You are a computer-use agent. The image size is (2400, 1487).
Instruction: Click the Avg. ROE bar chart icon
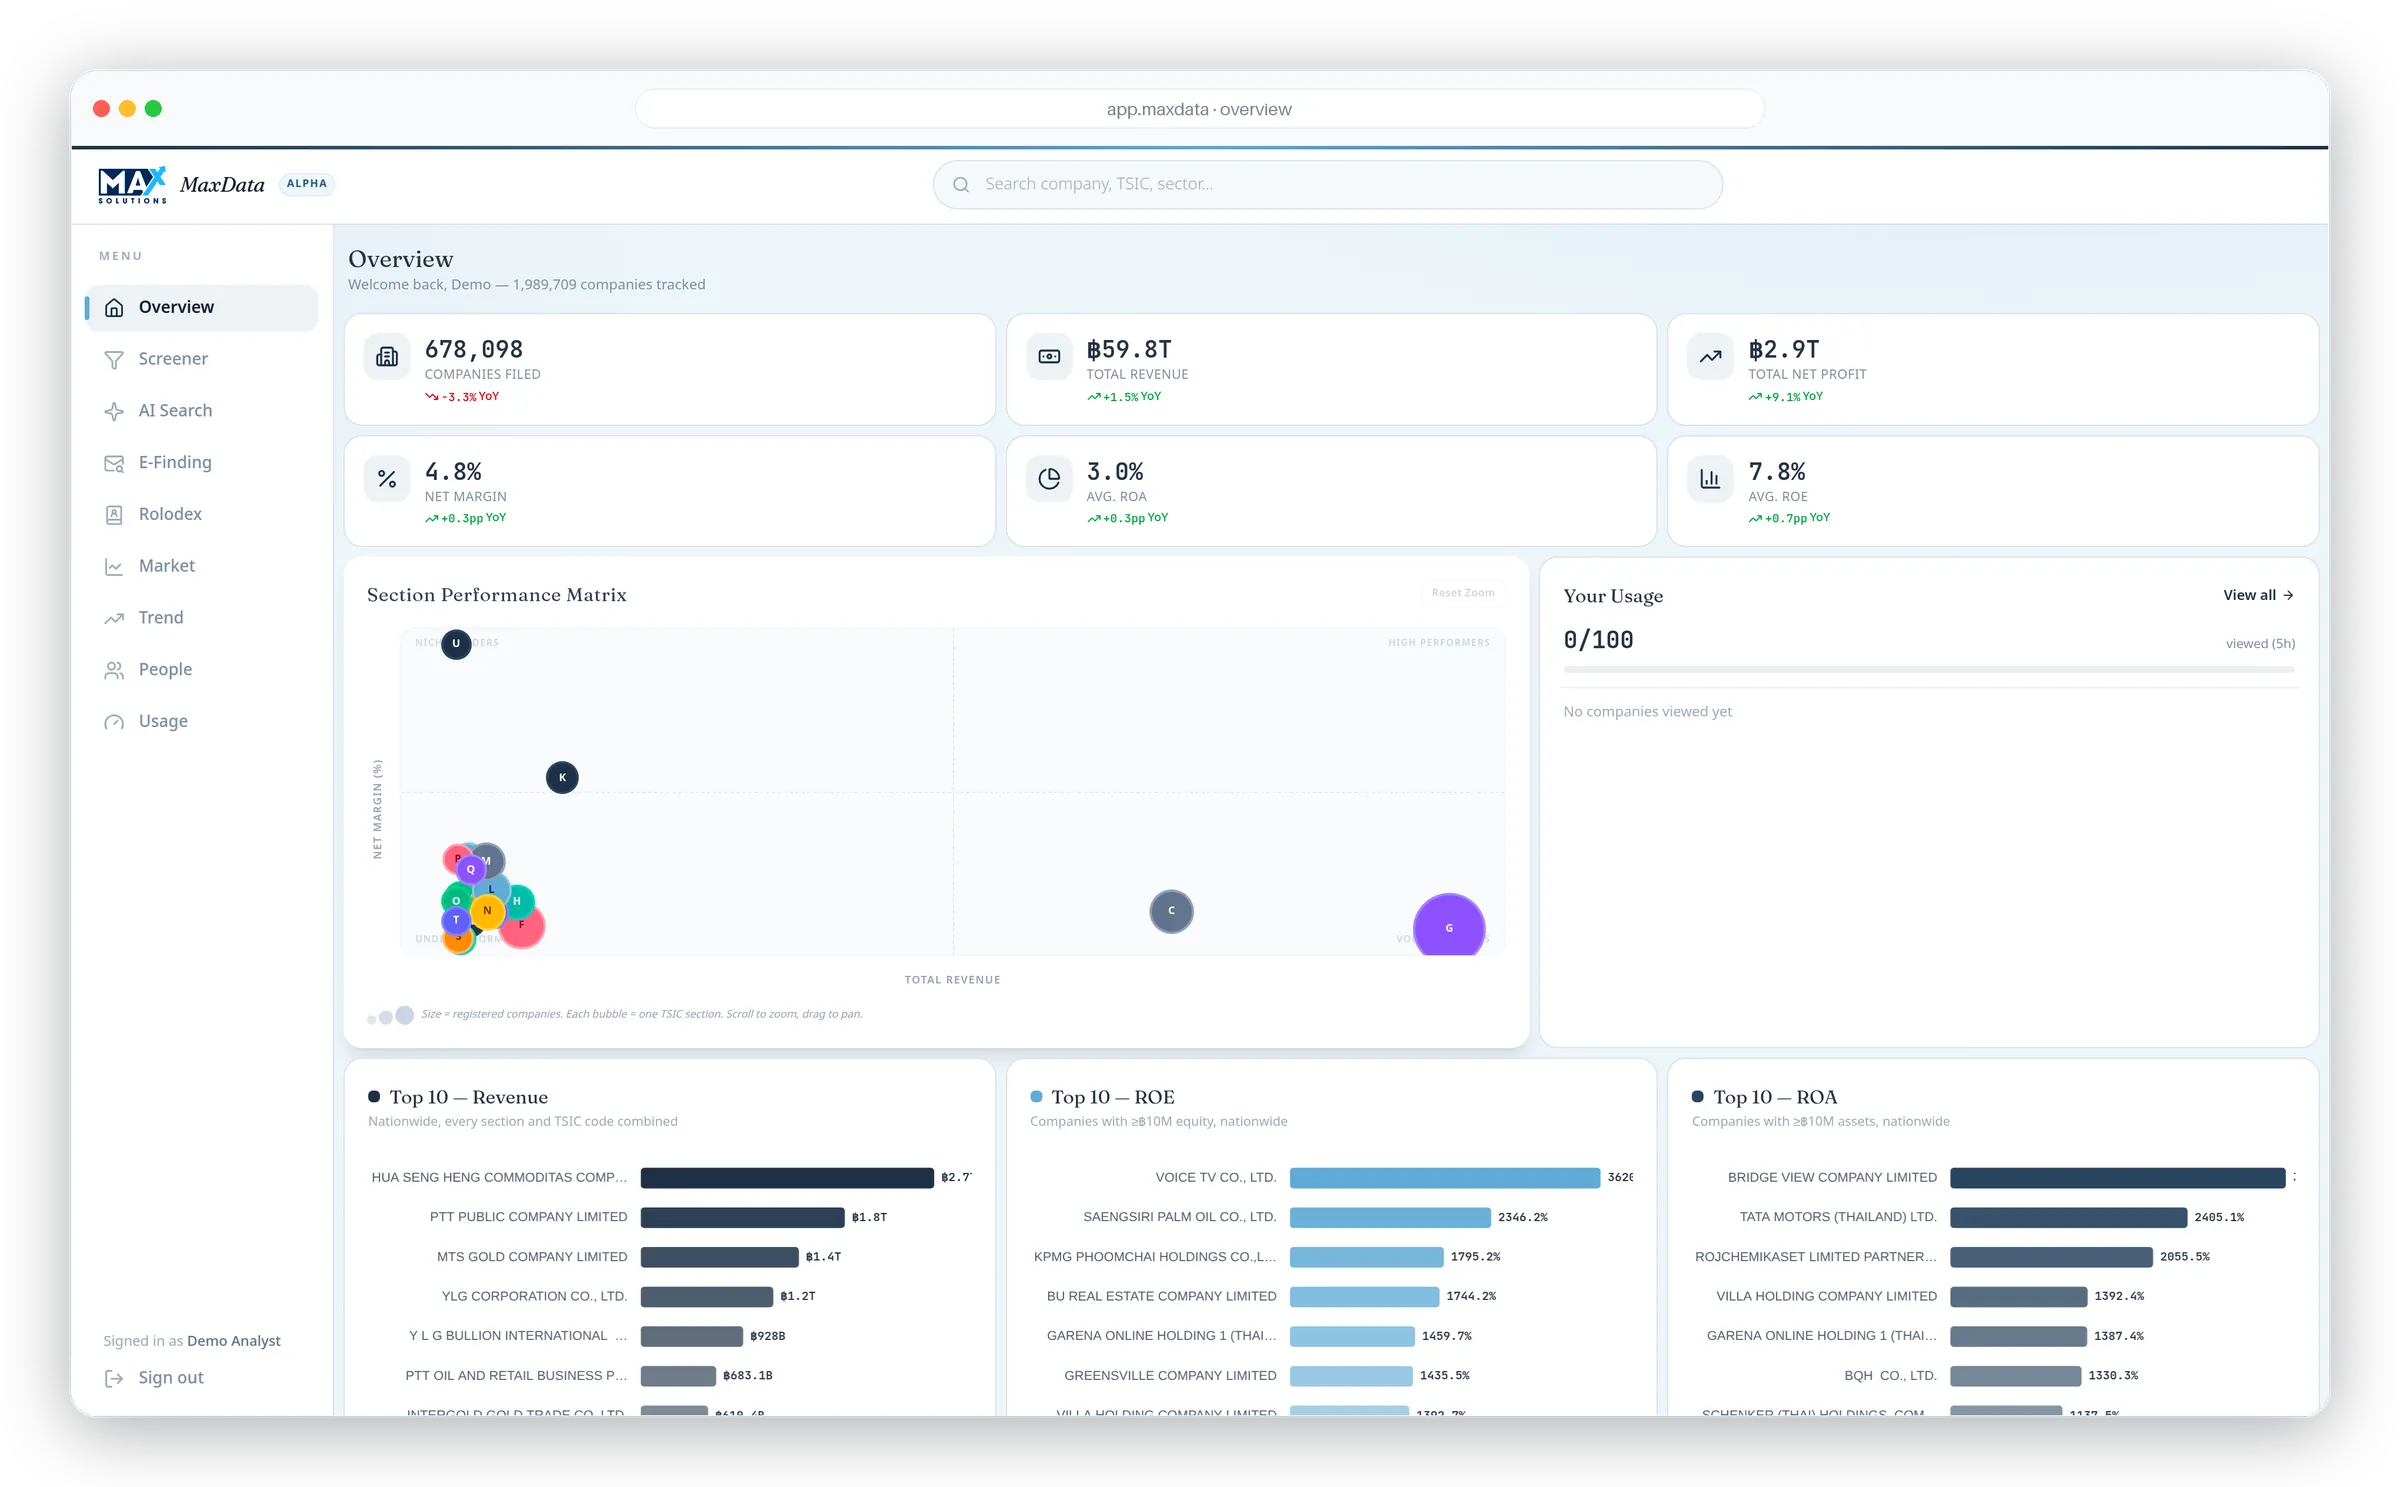[x=1710, y=478]
